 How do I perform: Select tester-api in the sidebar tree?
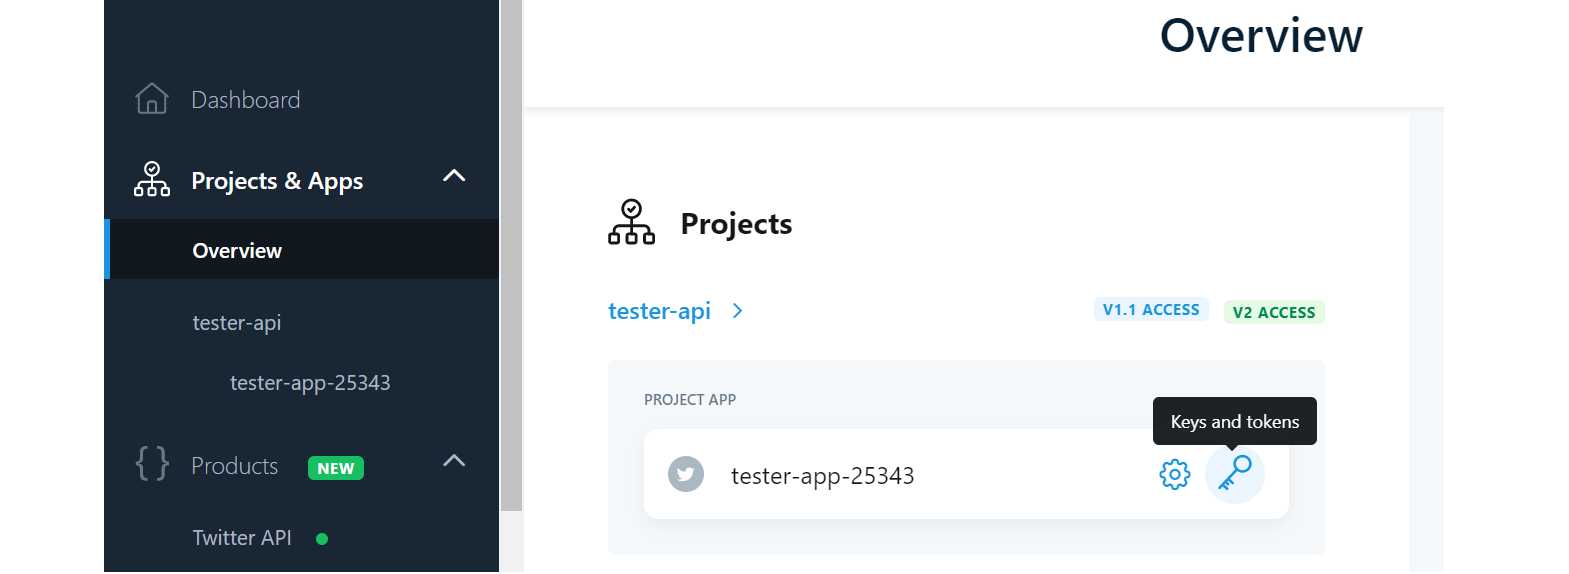pos(237,323)
